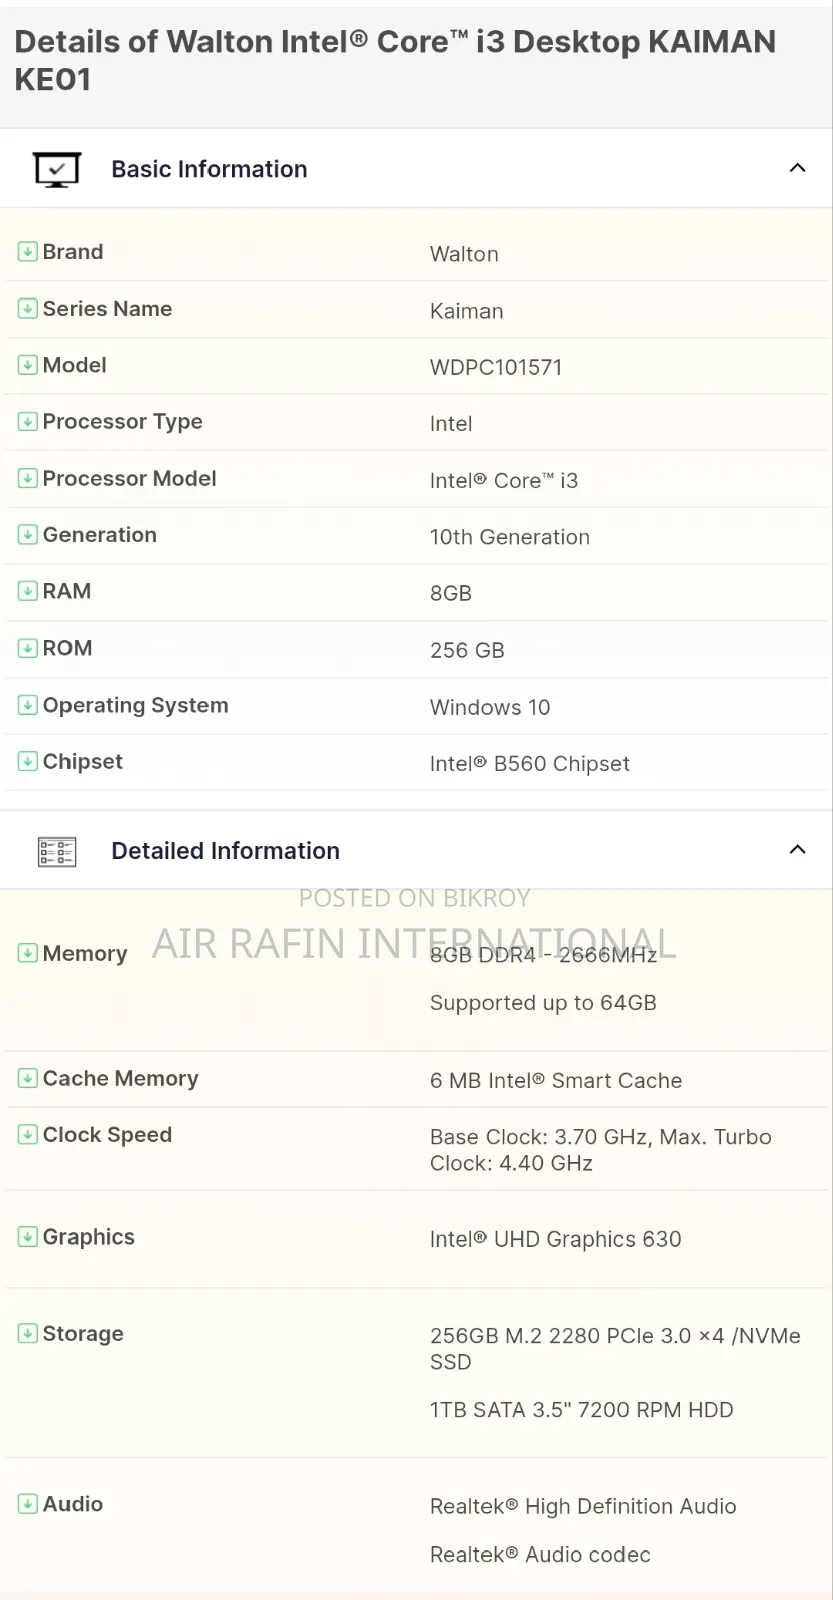
Task: Click the arrow icon beside Clock Speed
Action: click(28, 1135)
